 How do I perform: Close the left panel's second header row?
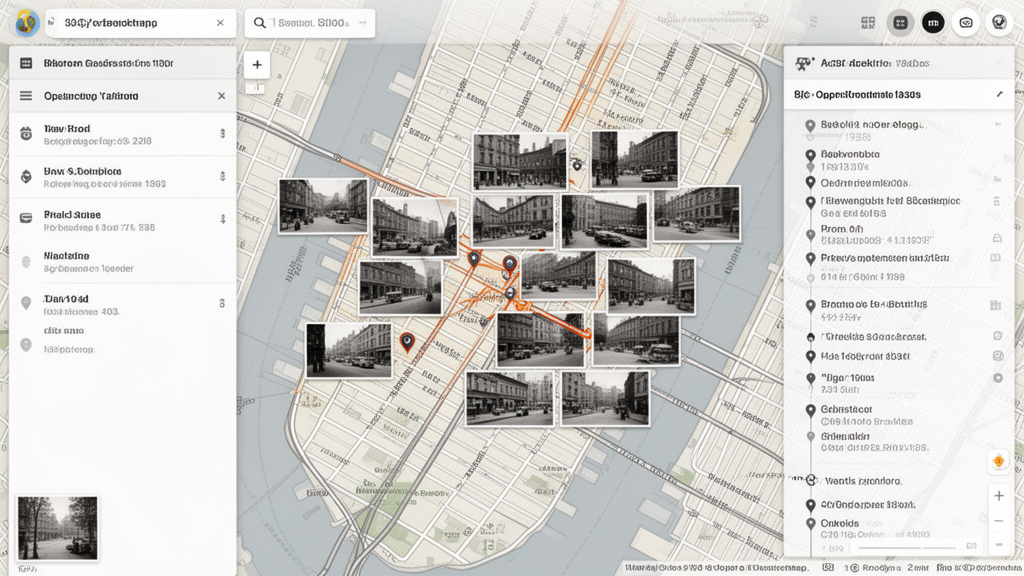[221, 96]
